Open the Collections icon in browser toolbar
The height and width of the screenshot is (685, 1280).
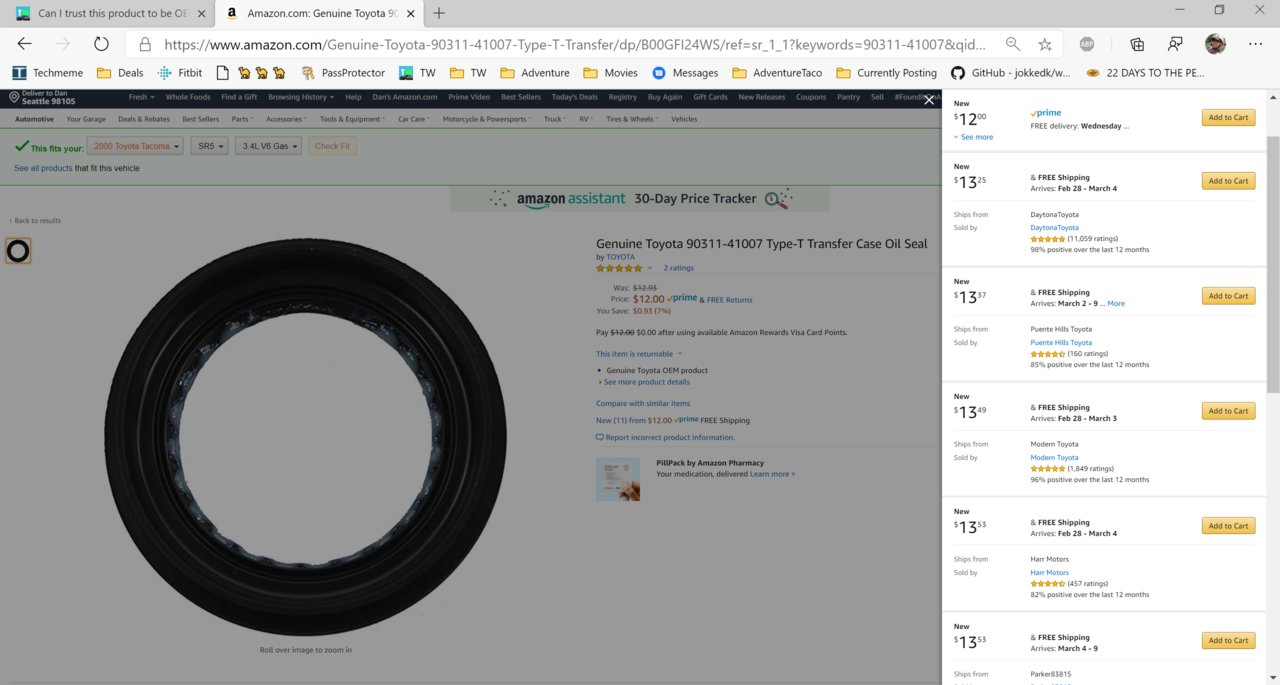pos(1137,44)
